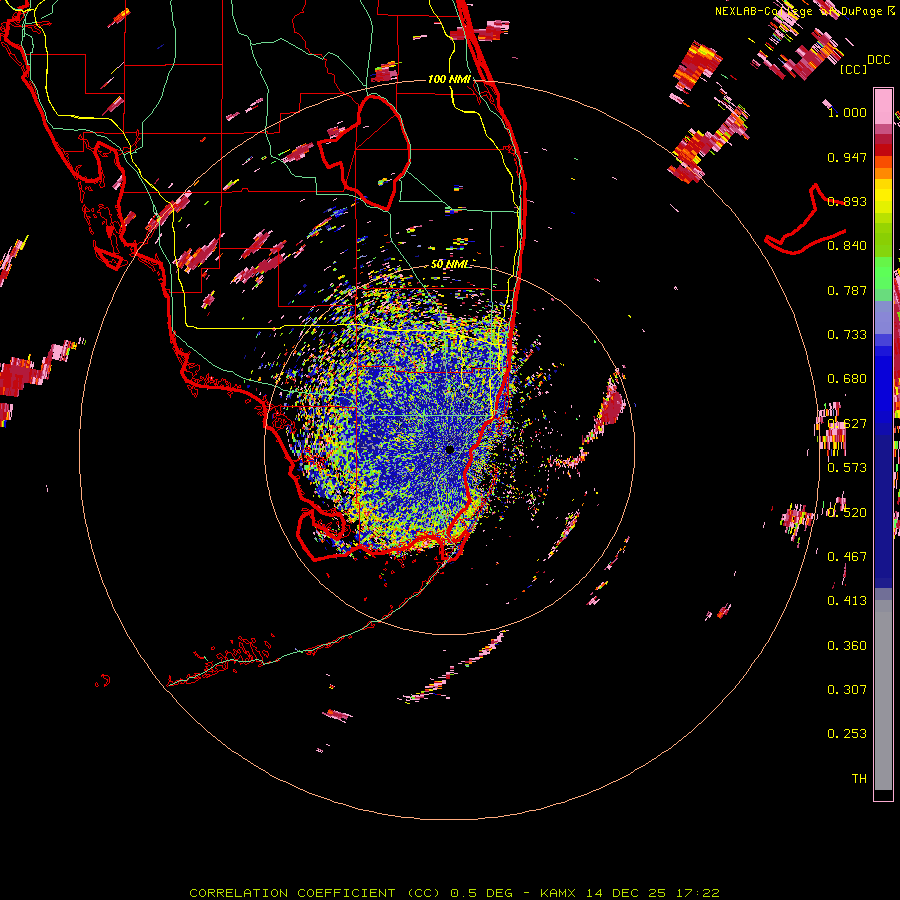
Task: Pick the pink swatch atop the color bar
Action: coord(883,107)
